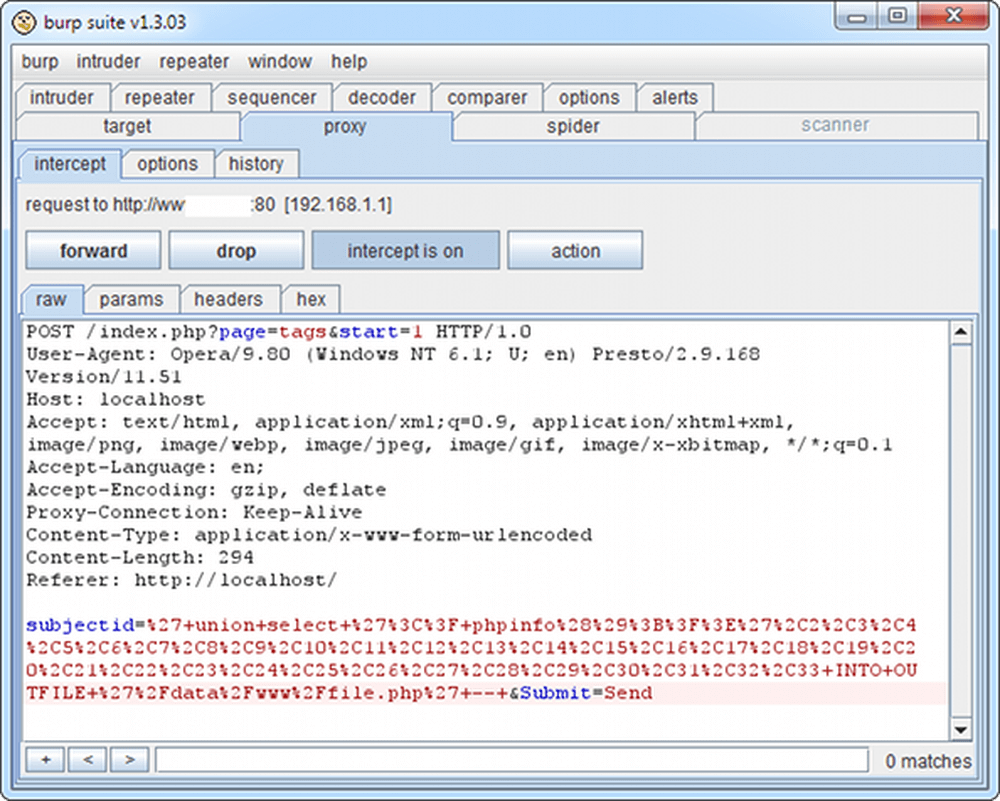Viewport: 1000px width, 801px height.
Task: Switch to the headers view
Action: [230, 299]
